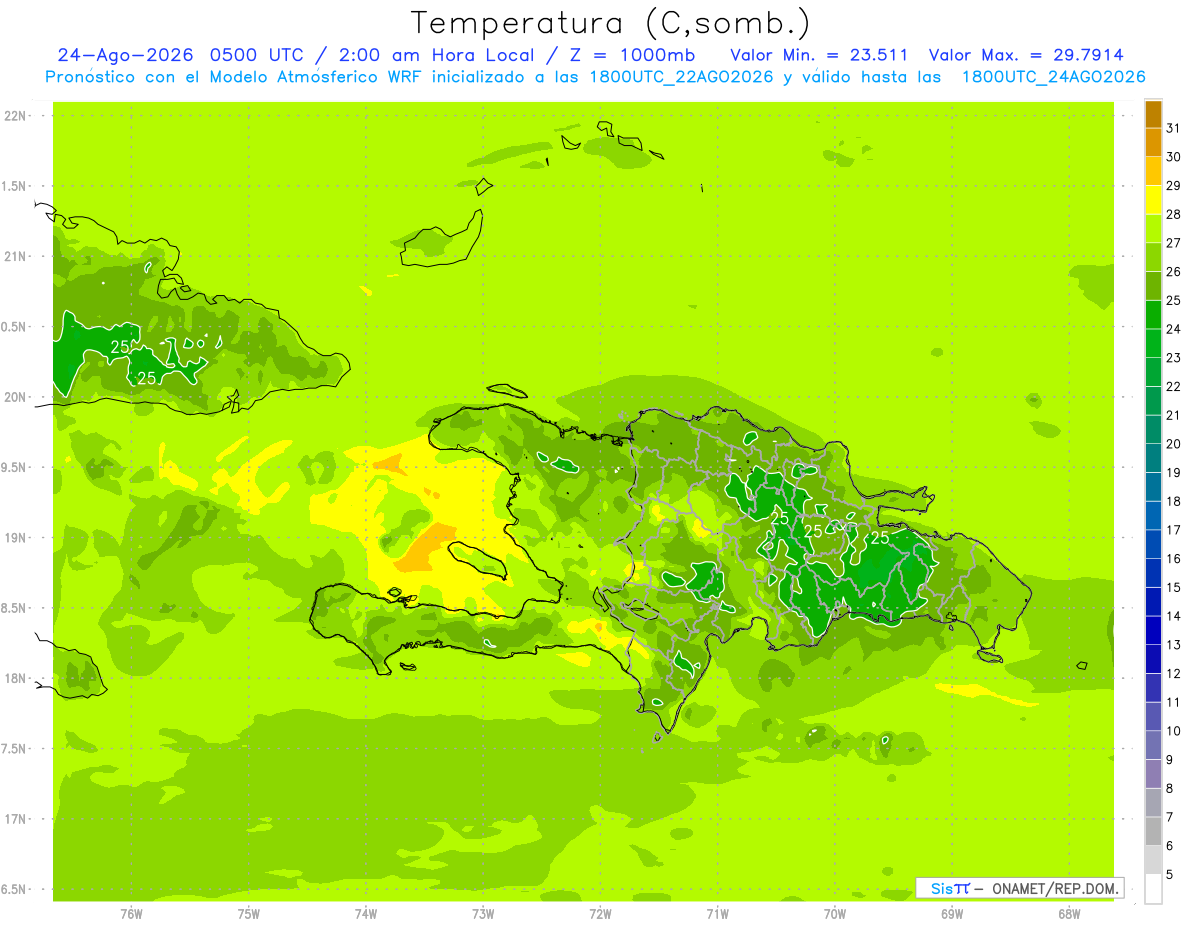Image resolution: width=1200 pixels, height=927 pixels.
Task: Click the "22N" latitude label
Action: point(15,116)
